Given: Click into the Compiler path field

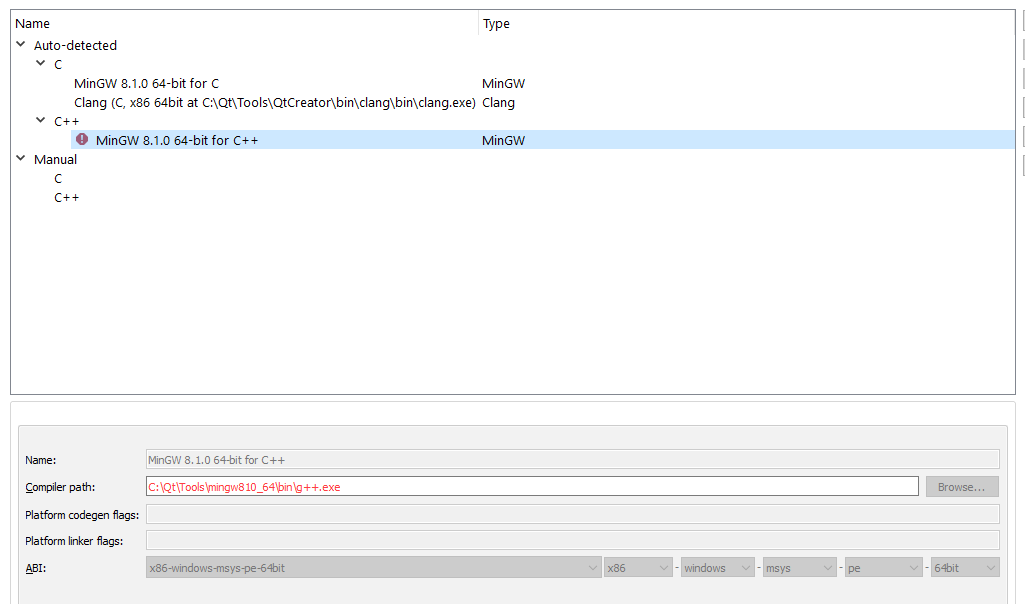Looking at the screenshot, I should (532, 487).
